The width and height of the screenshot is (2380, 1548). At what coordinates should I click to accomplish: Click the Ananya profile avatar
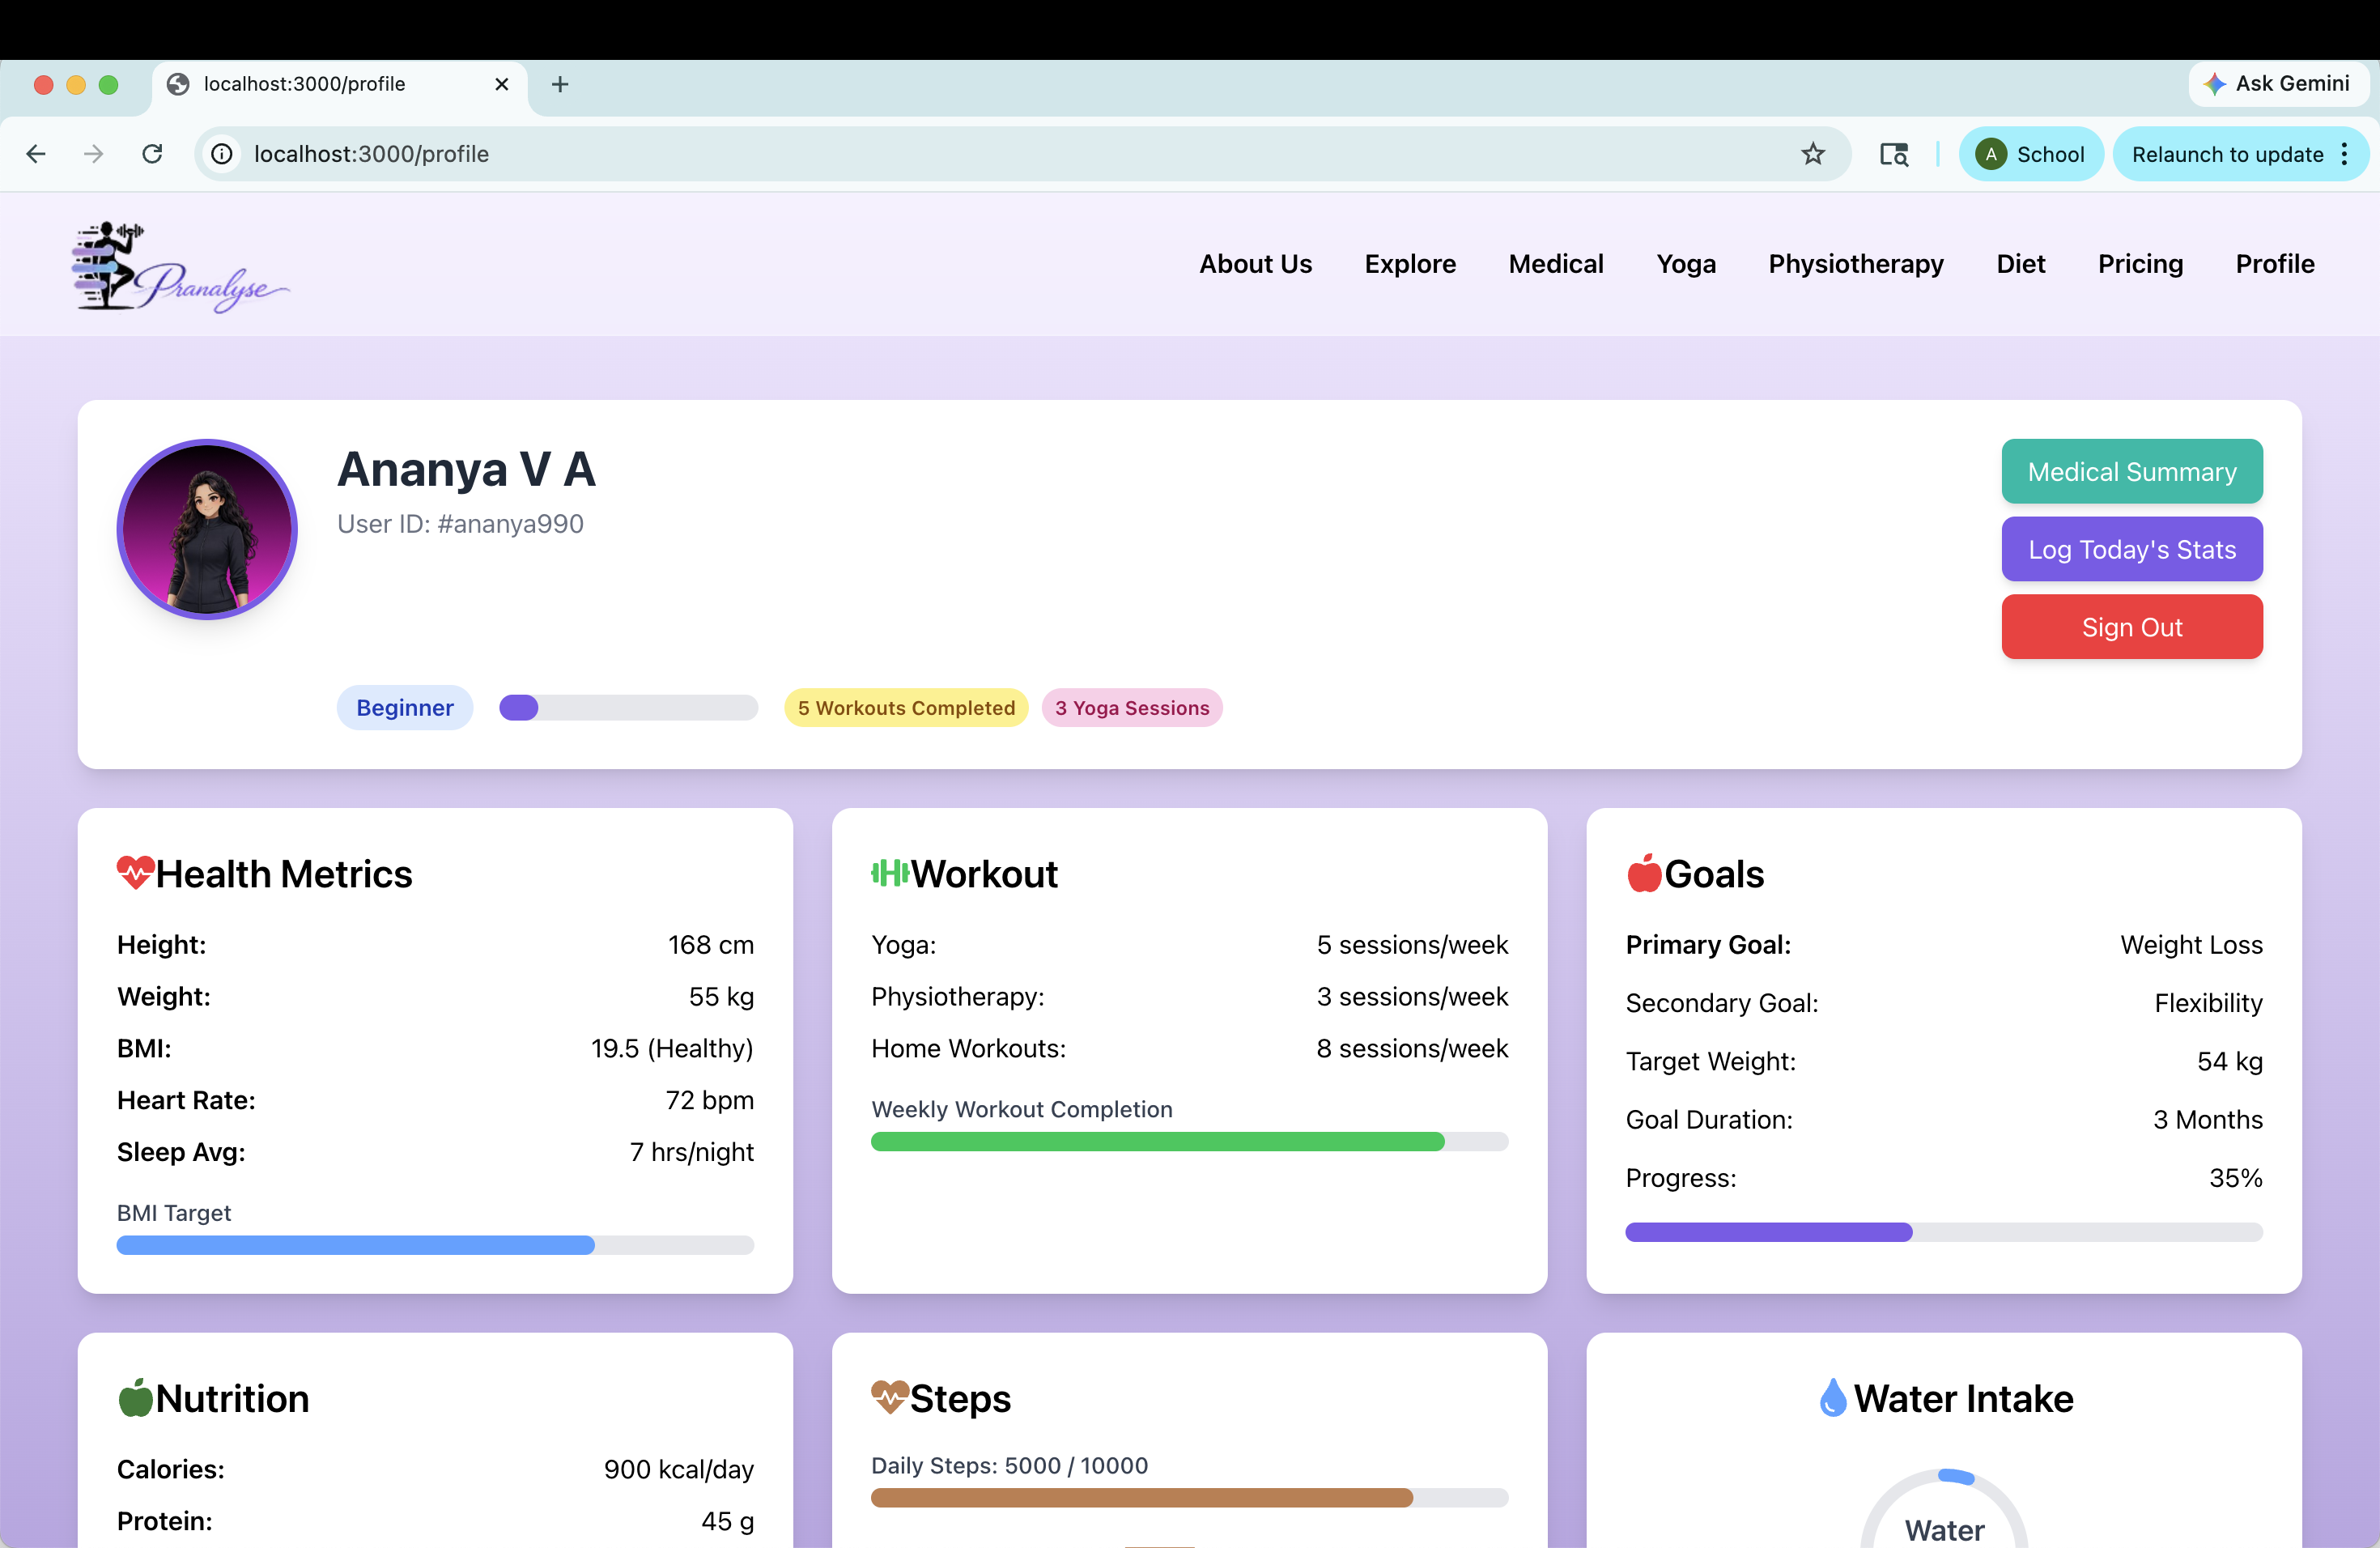pyautogui.click(x=207, y=529)
